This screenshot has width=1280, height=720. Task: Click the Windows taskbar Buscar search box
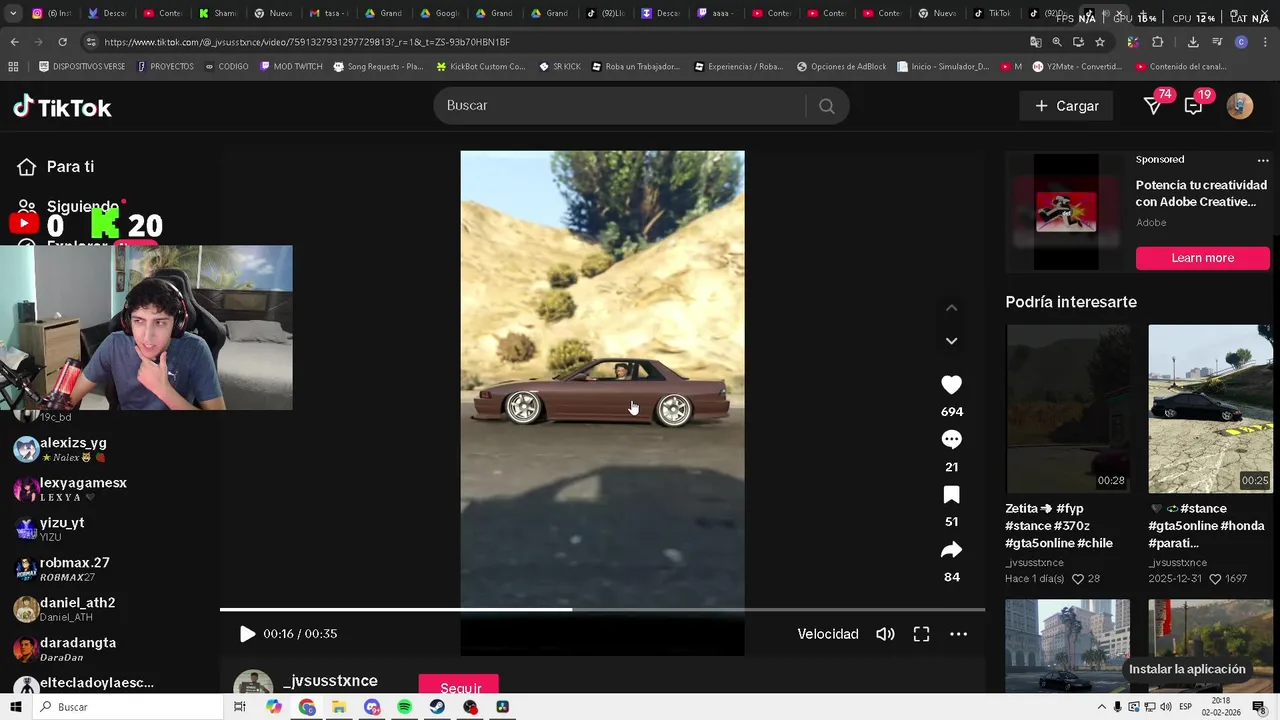click(x=128, y=707)
